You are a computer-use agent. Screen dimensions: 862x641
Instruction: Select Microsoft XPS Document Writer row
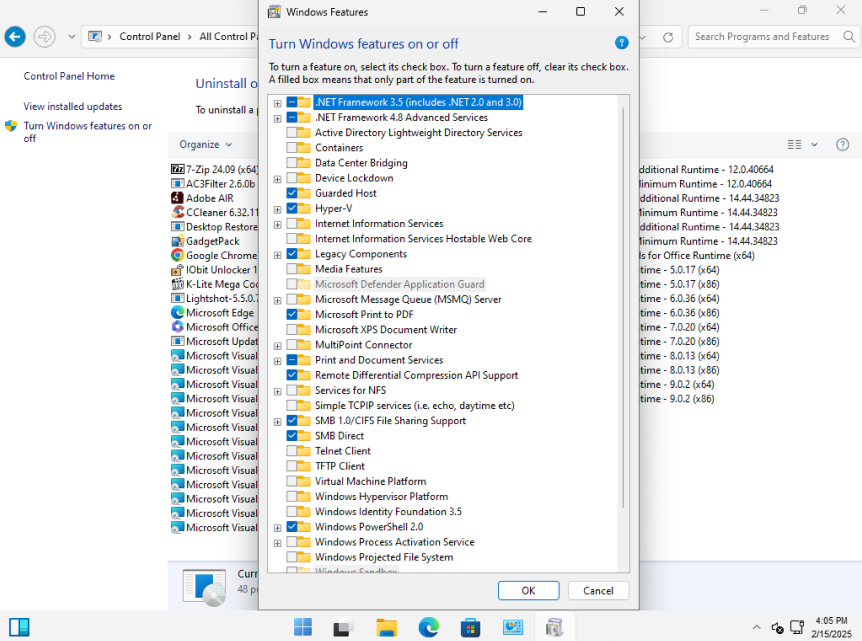[385, 330]
